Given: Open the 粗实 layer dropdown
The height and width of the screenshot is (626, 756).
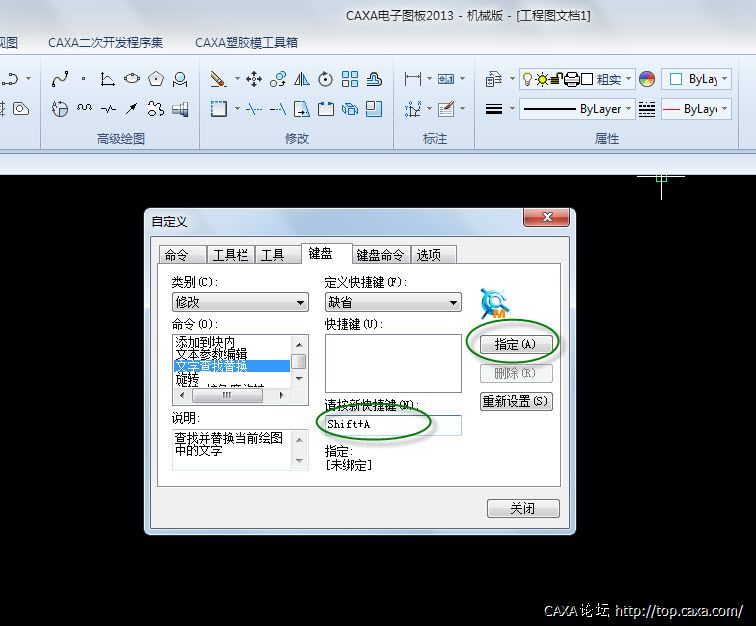Looking at the screenshot, I should click(628, 79).
